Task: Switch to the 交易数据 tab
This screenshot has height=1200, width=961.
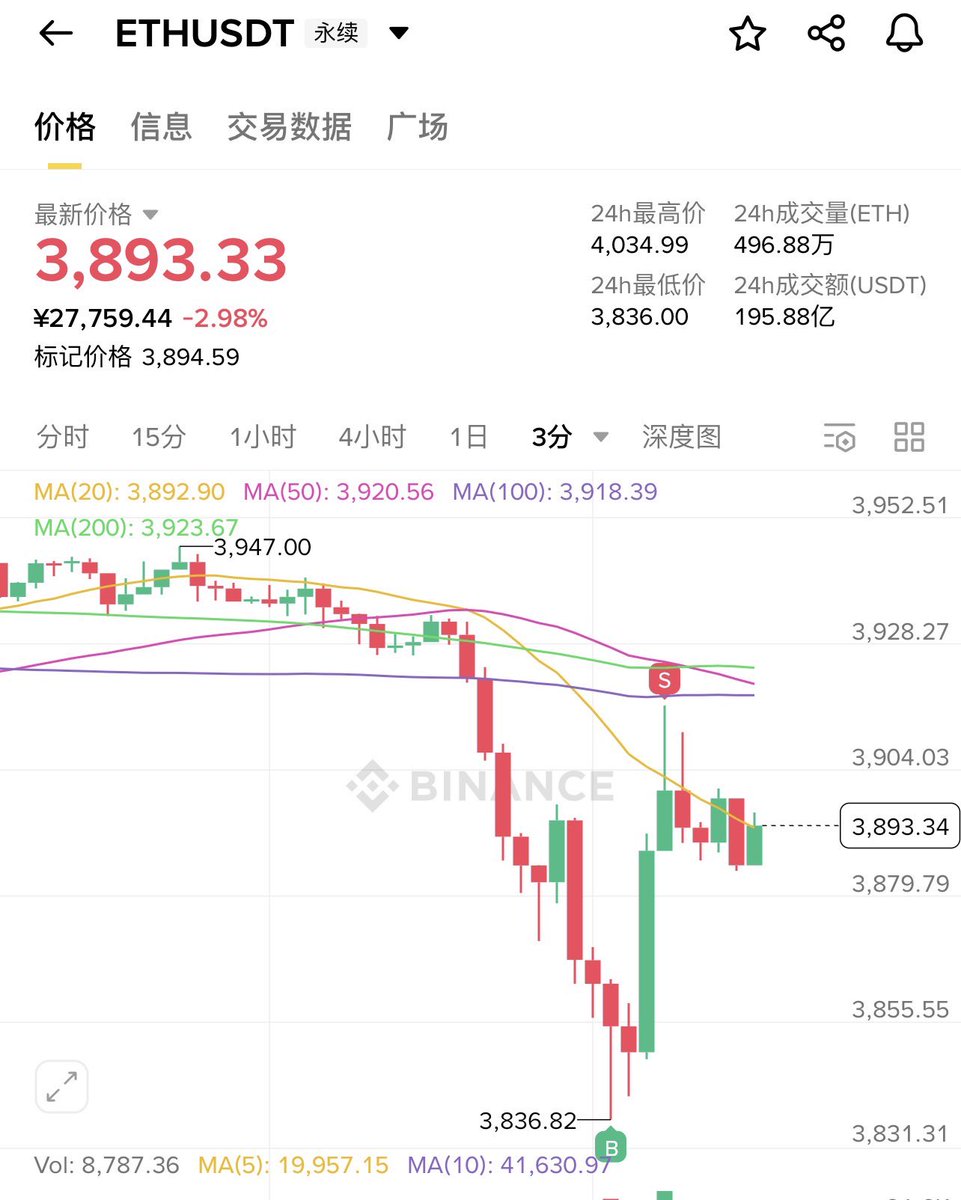Action: point(289,127)
